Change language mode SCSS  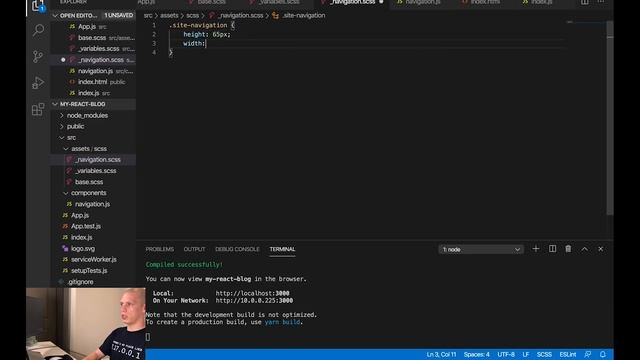pos(544,354)
